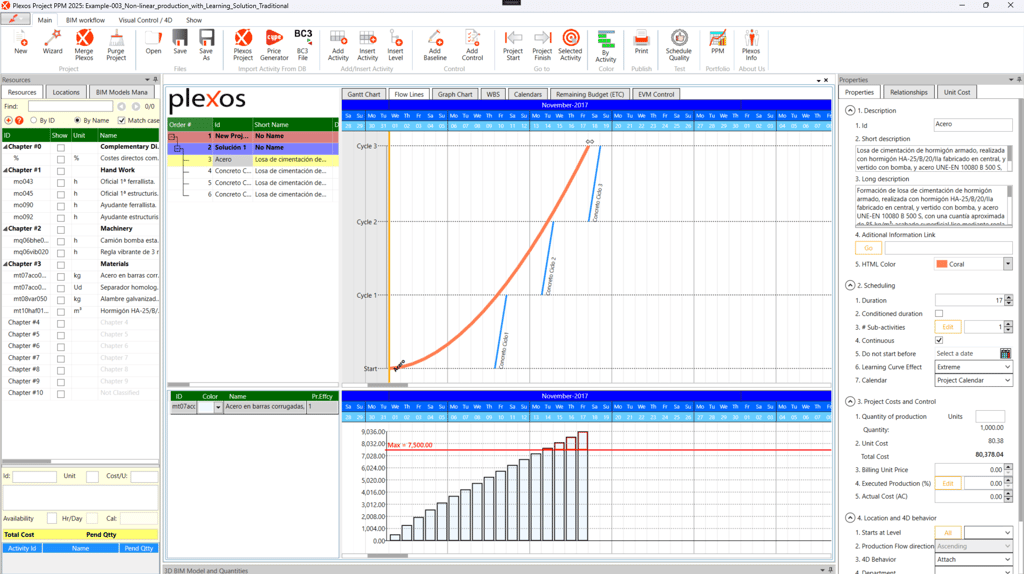Click Insert Level icon
The width and height of the screenshot is (1024, 574).
tap(395, 45)
